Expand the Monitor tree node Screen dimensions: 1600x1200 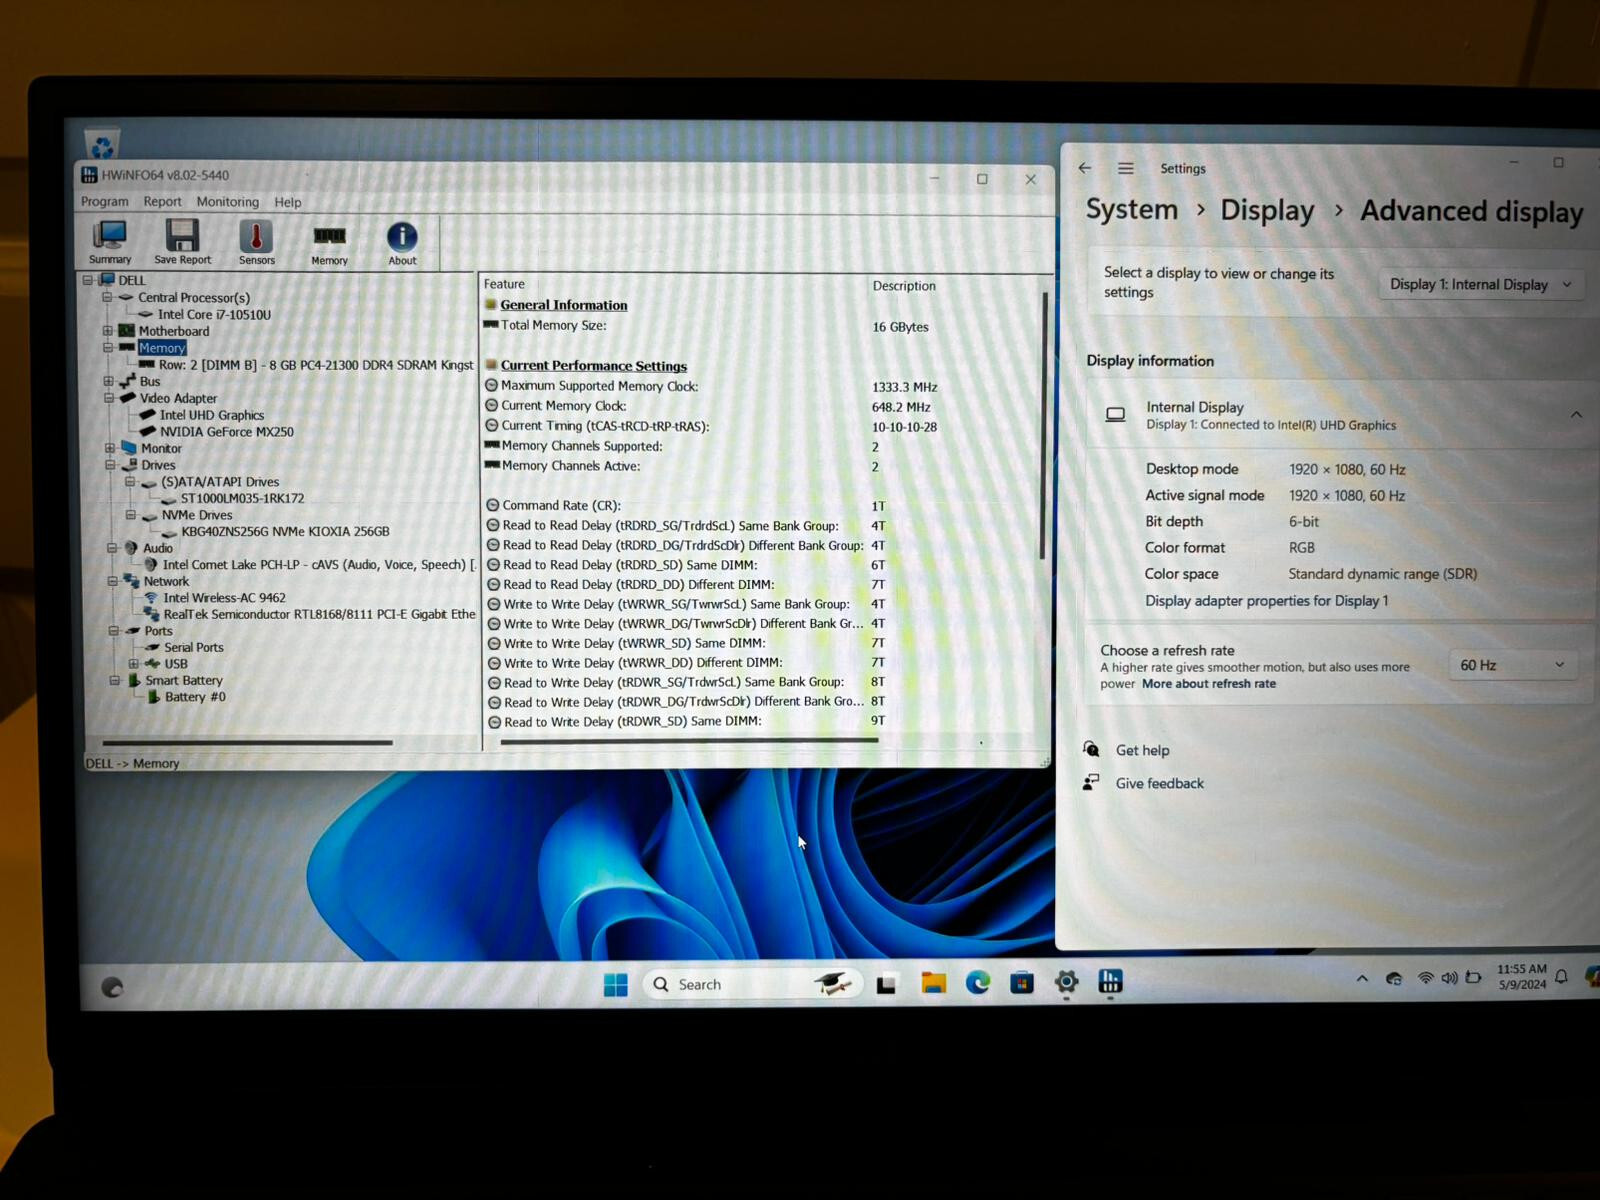click(x=109, y=448)
